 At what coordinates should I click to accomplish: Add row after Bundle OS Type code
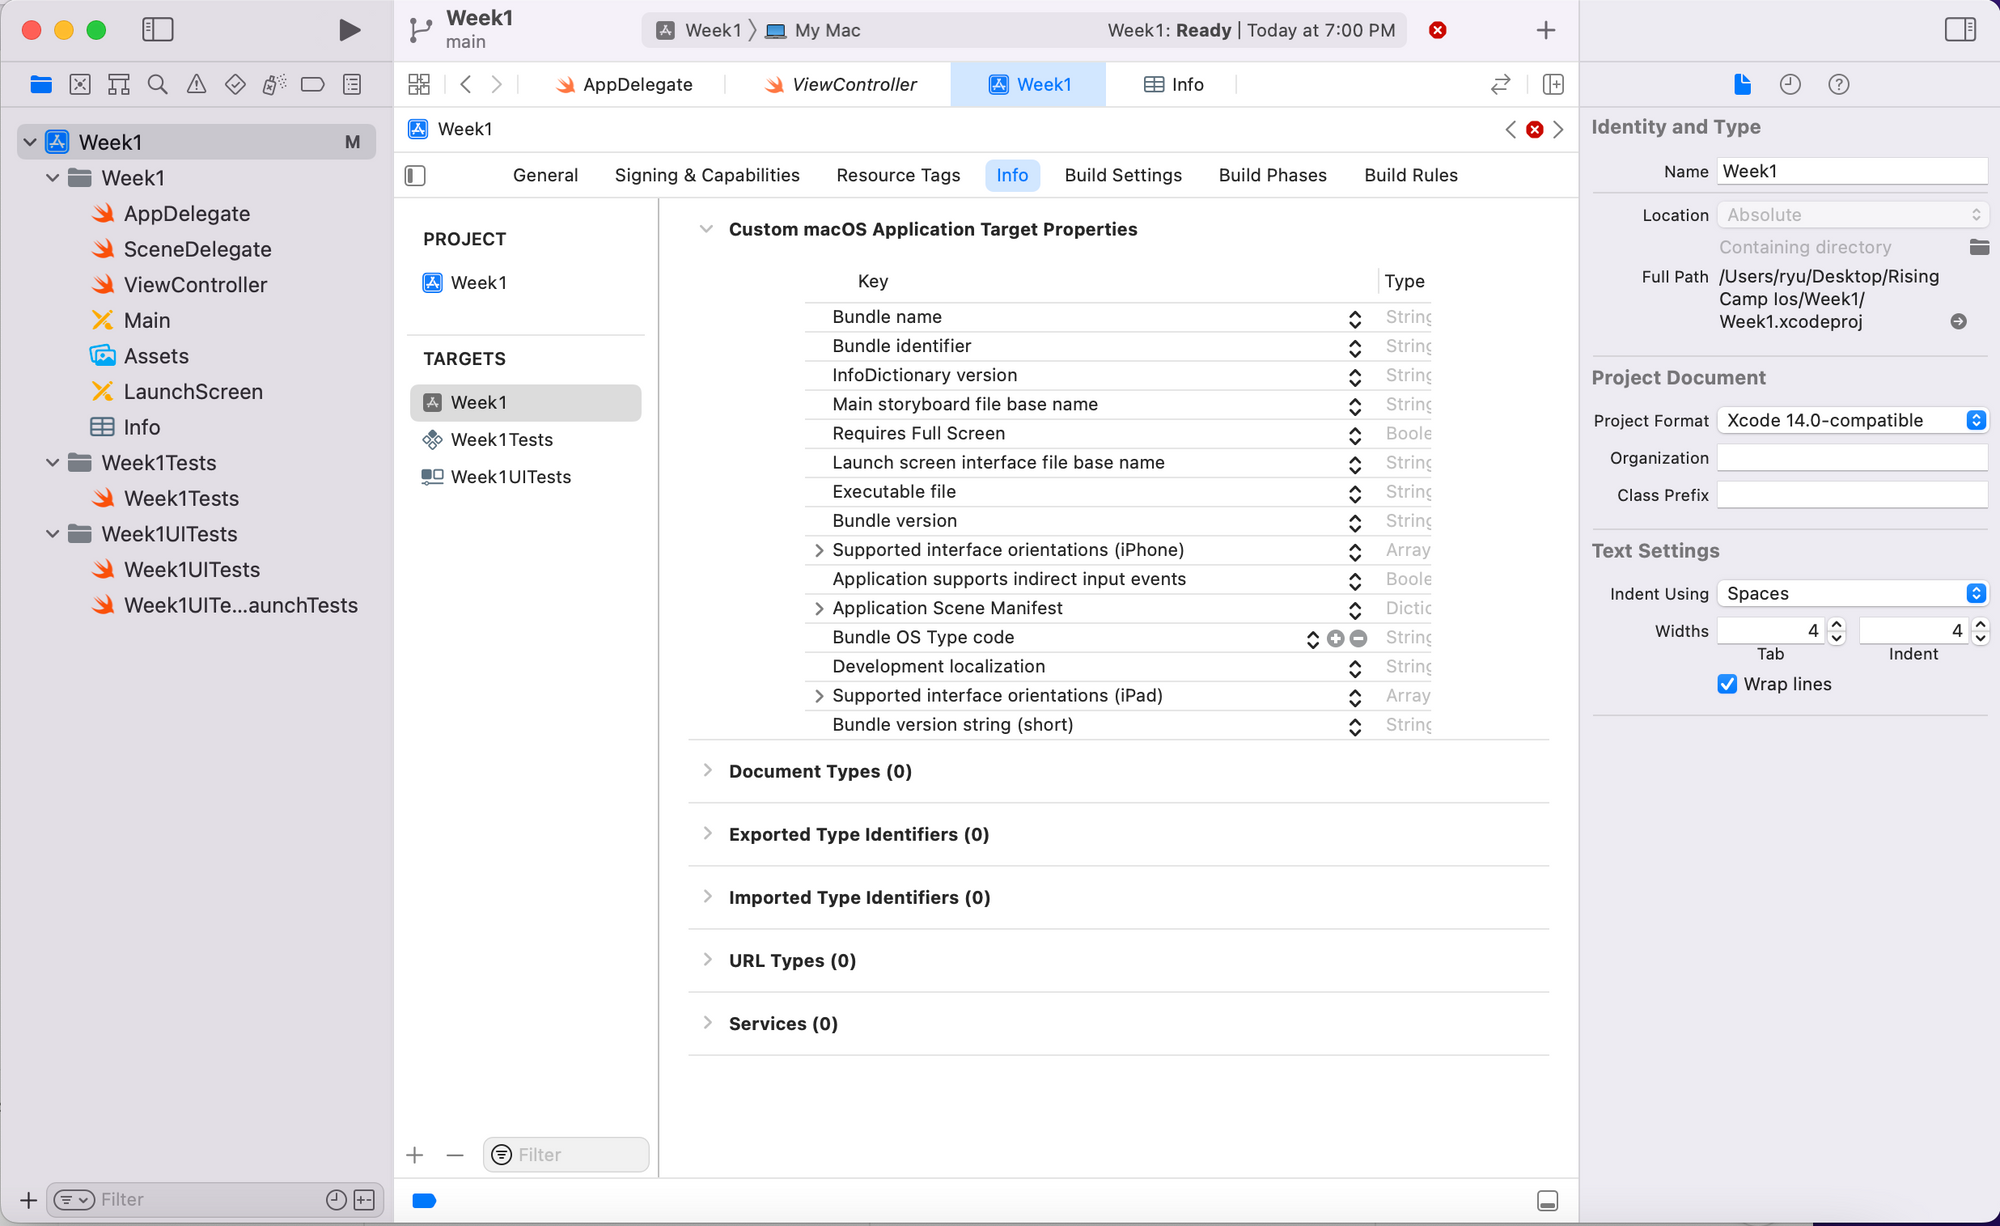[x=1335, y=638]
